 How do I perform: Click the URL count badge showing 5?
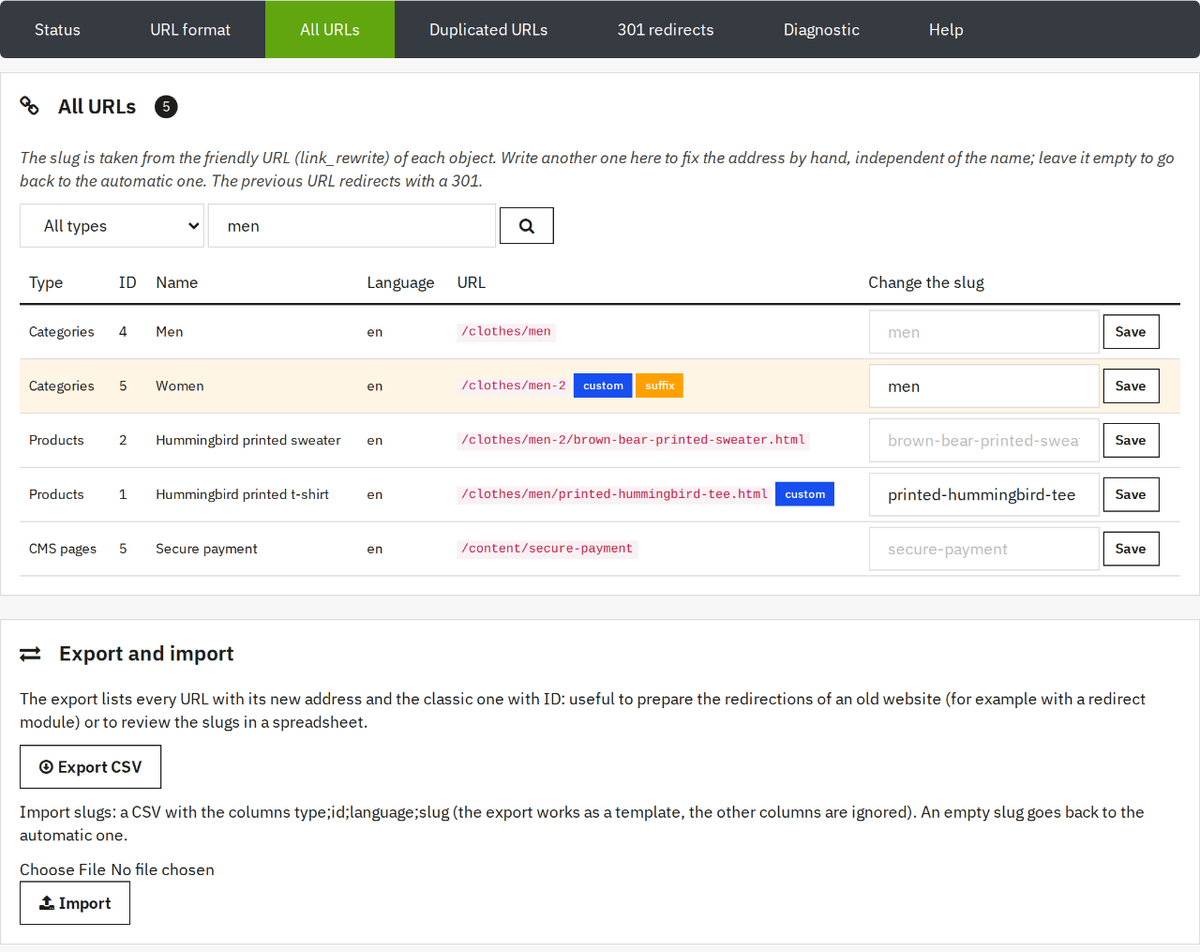click(x=166, y=107)
